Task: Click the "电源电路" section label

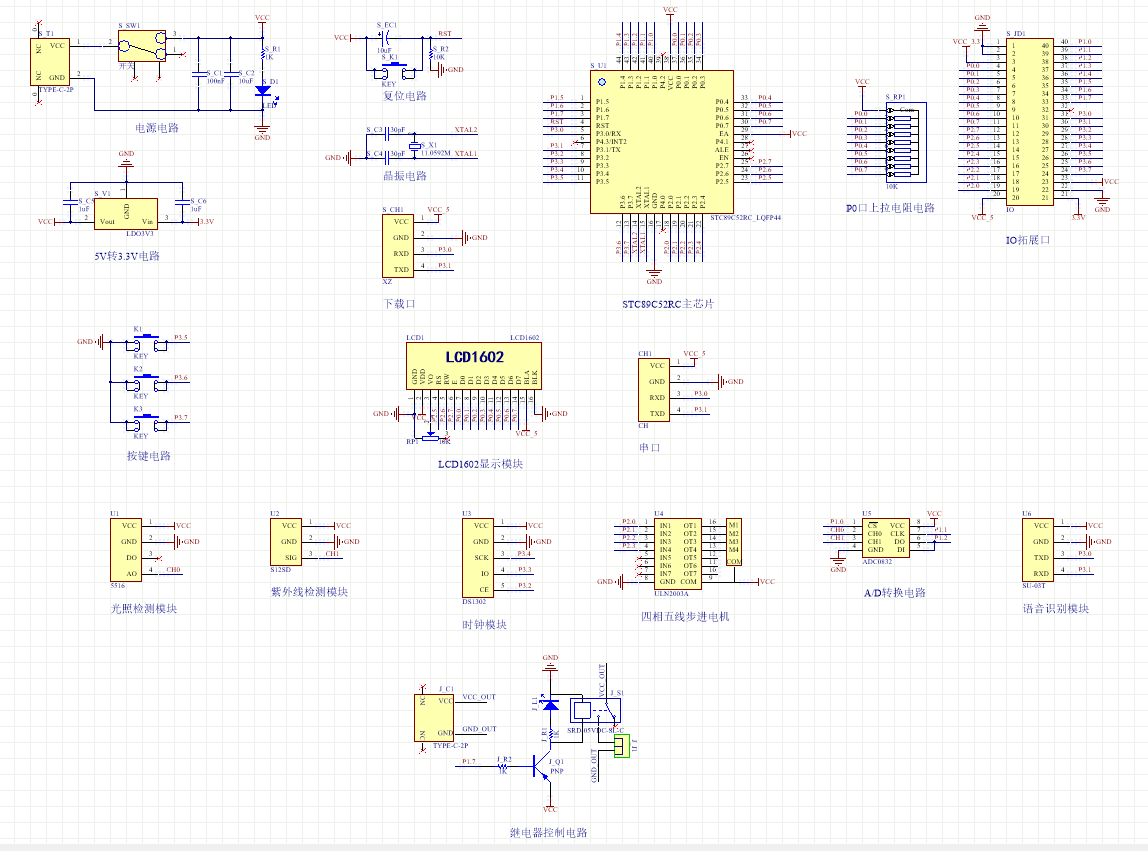Action: click(157, 128)
